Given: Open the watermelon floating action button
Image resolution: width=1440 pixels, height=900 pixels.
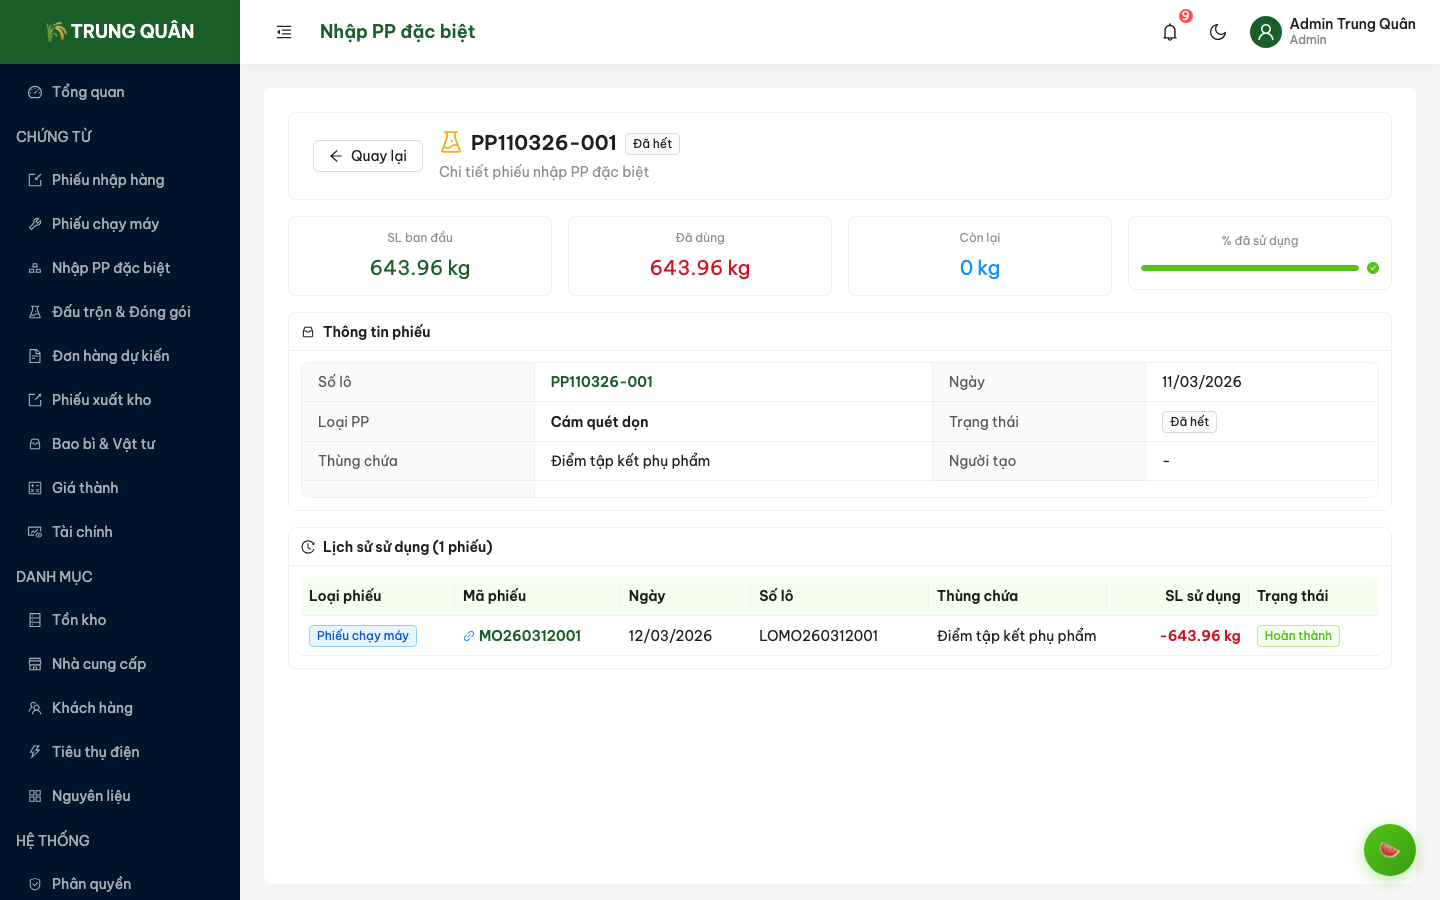Looking at the screenshot, I should (x=1389, y=850).
